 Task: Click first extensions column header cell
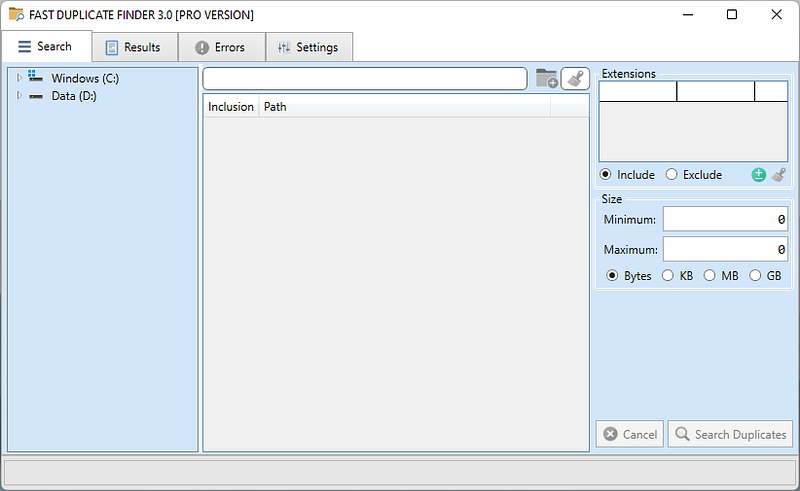pyautogui.click(x=638, y=91)
